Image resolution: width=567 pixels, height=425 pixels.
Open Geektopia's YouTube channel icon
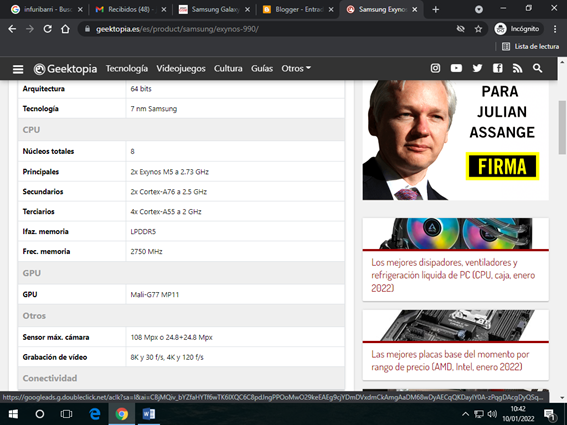[456, 68]
